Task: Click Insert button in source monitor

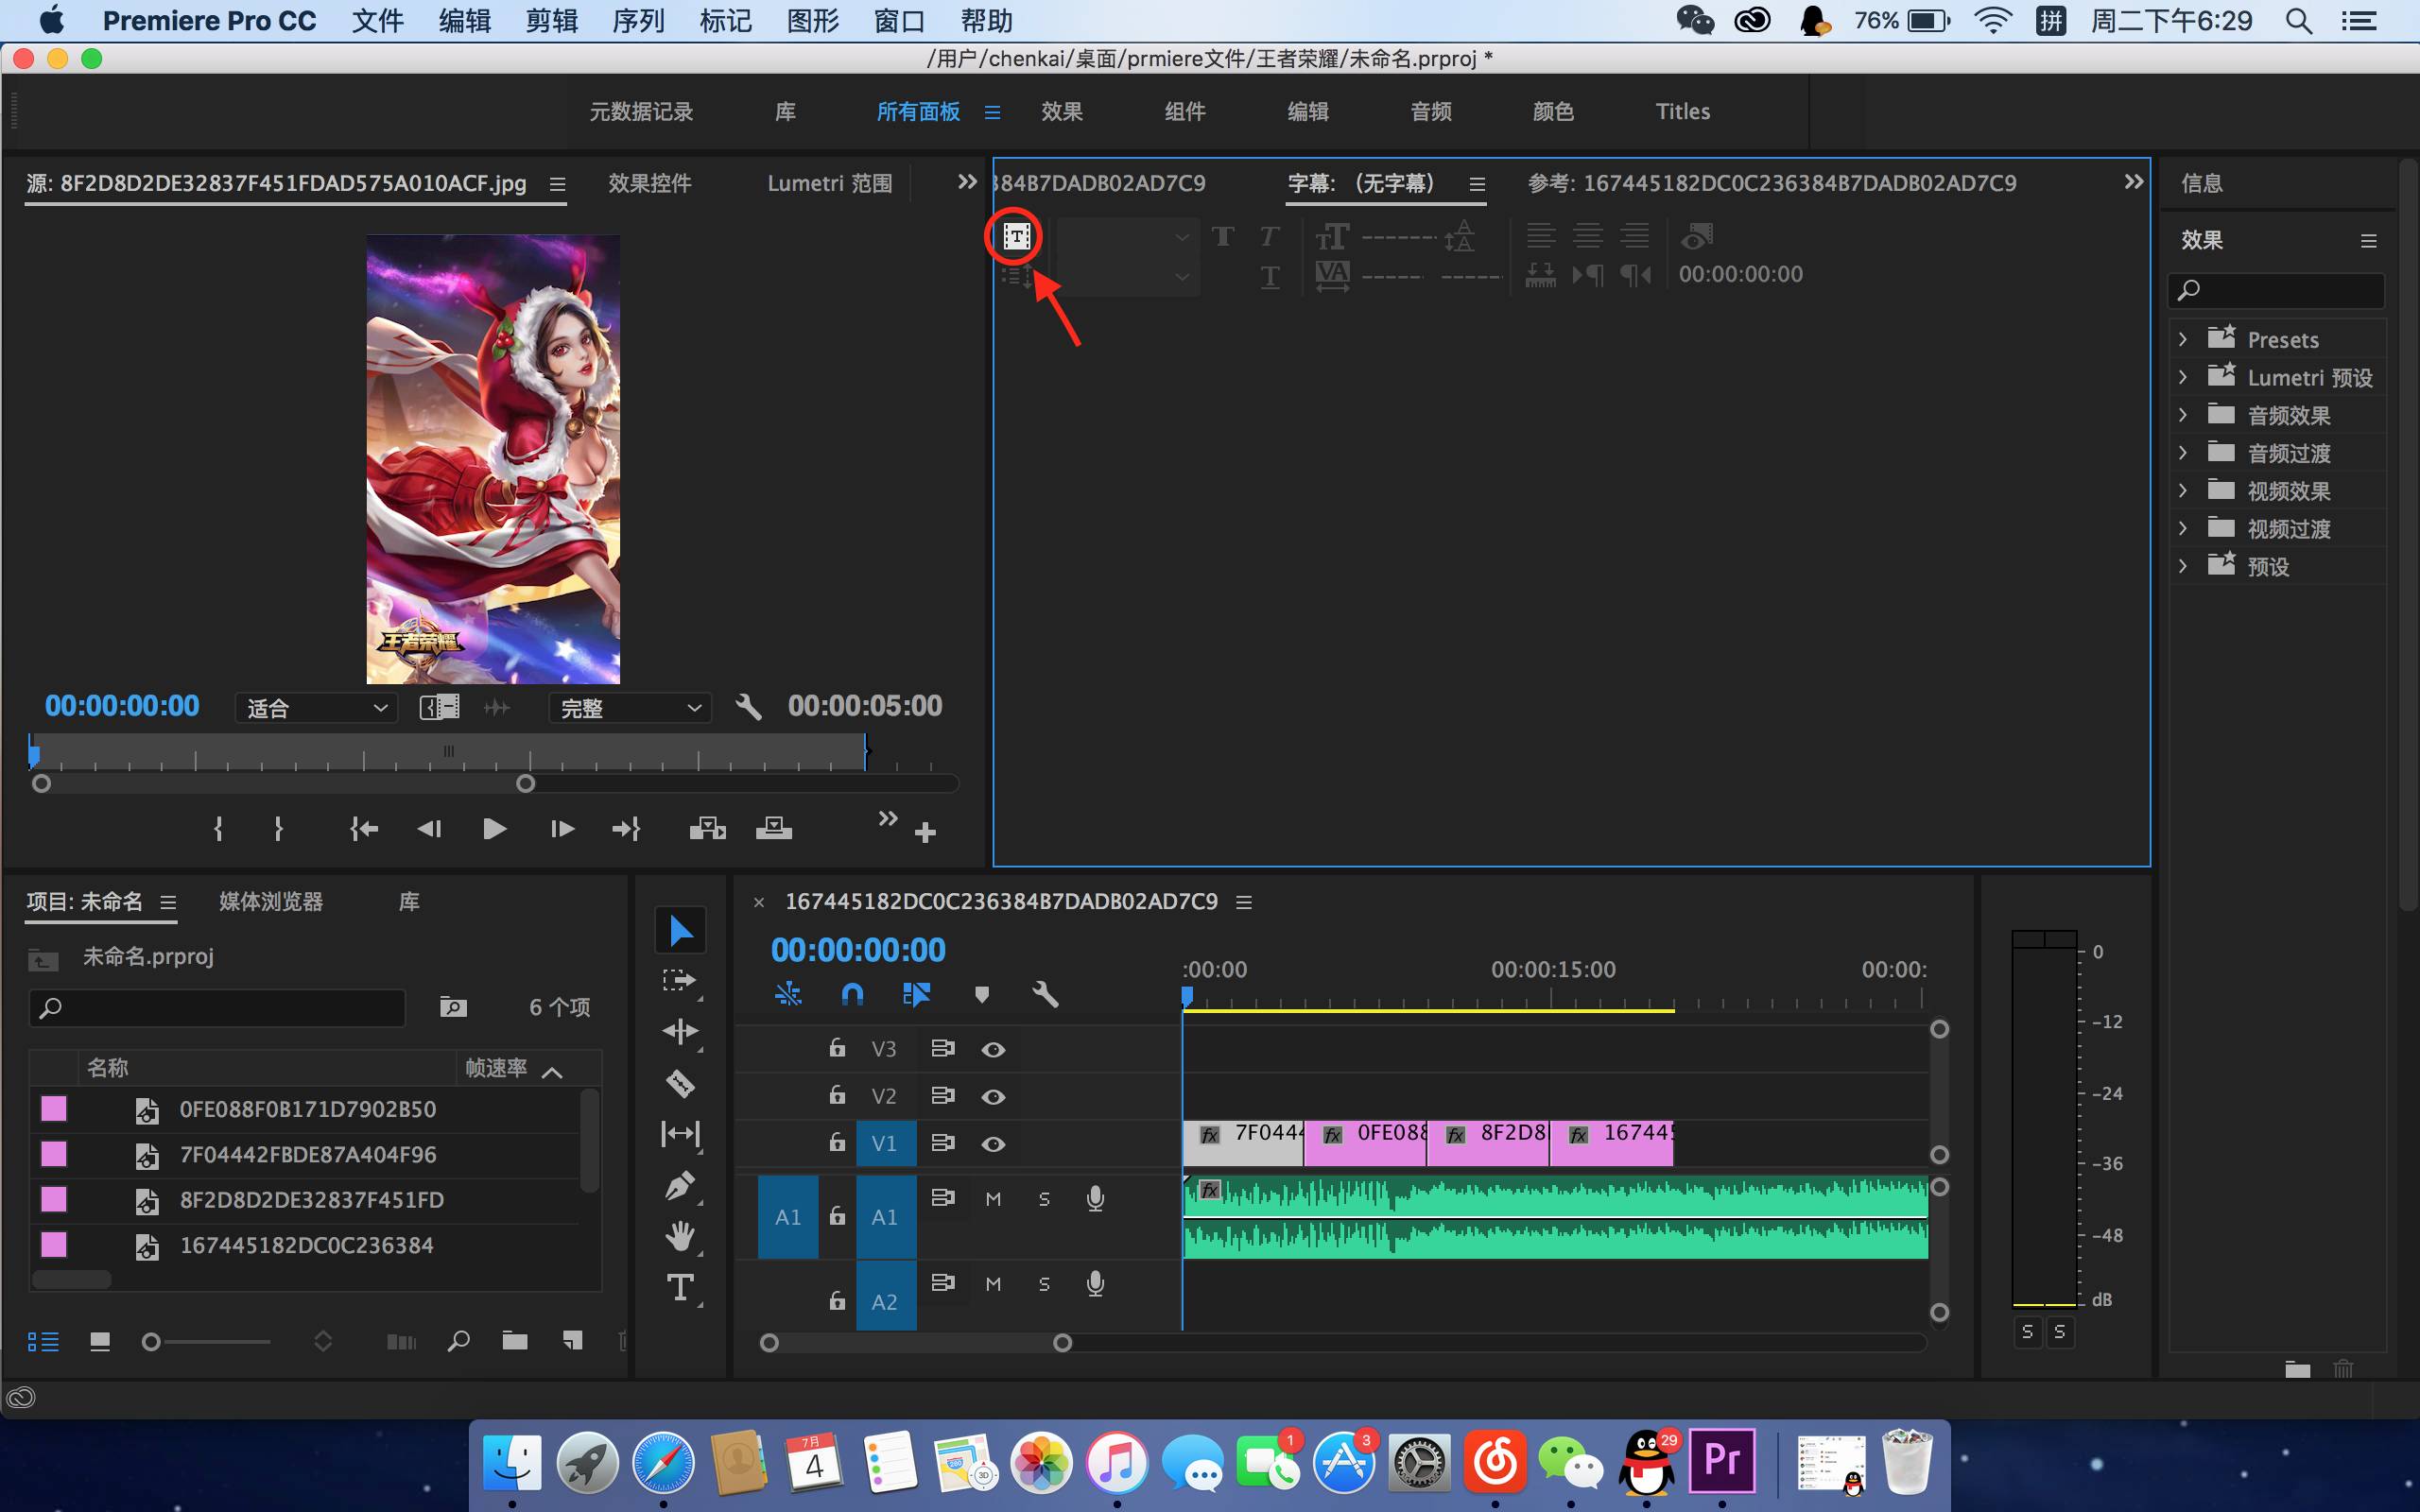Action: tap(707, 829)
